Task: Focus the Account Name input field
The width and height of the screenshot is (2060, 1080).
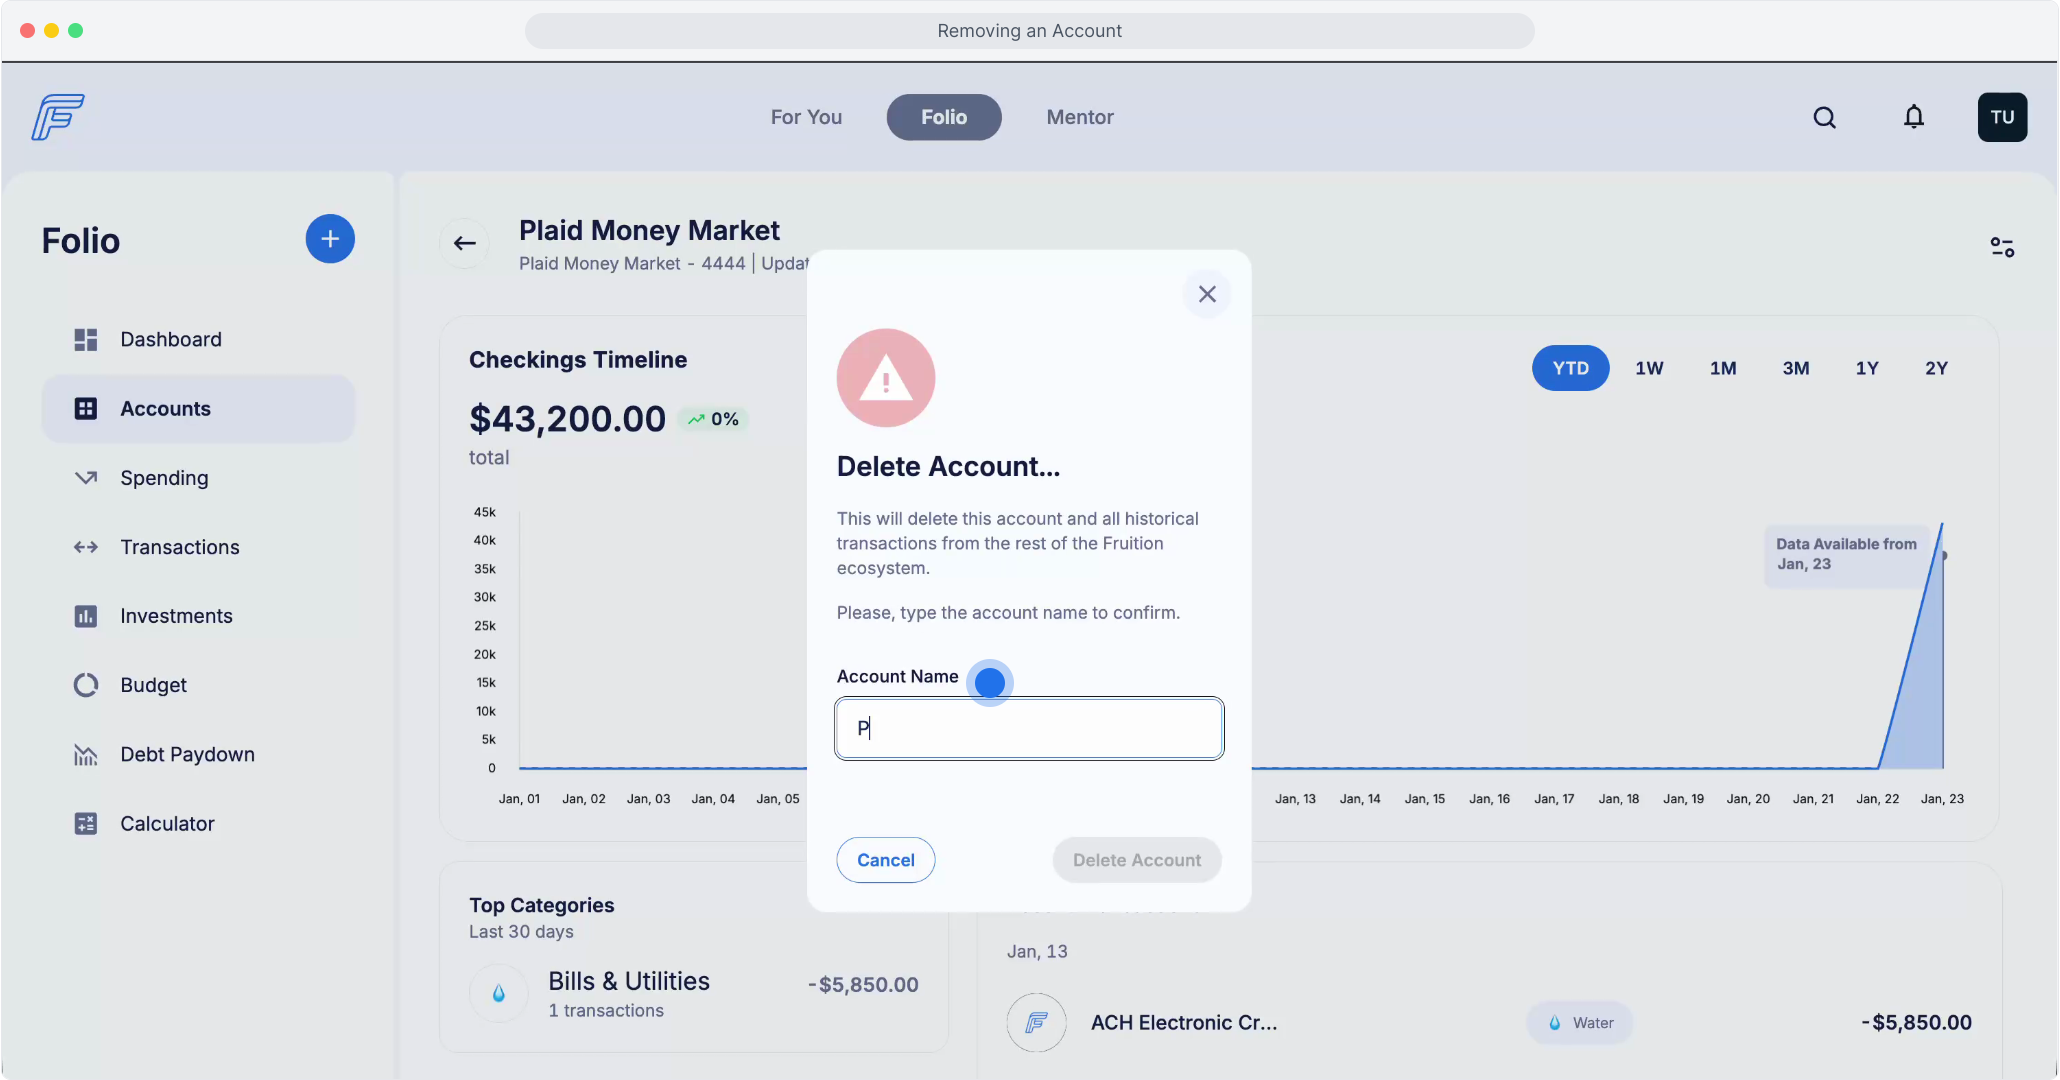Action: [1029, 728]
